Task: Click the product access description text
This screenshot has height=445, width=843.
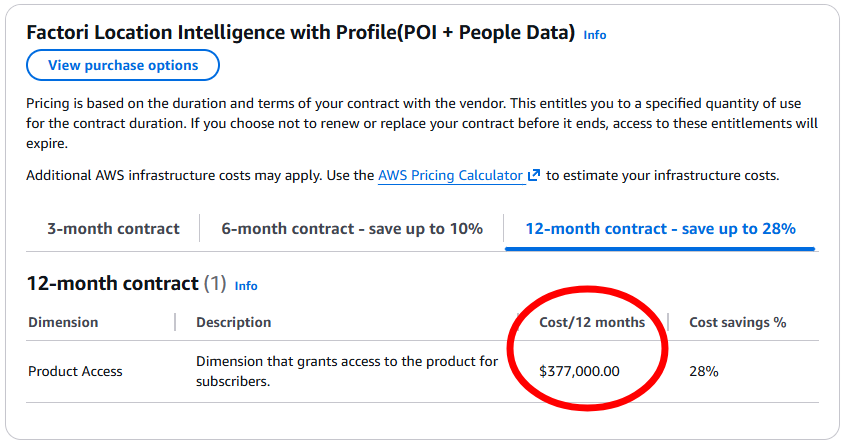Action: [x=346, y=371]
